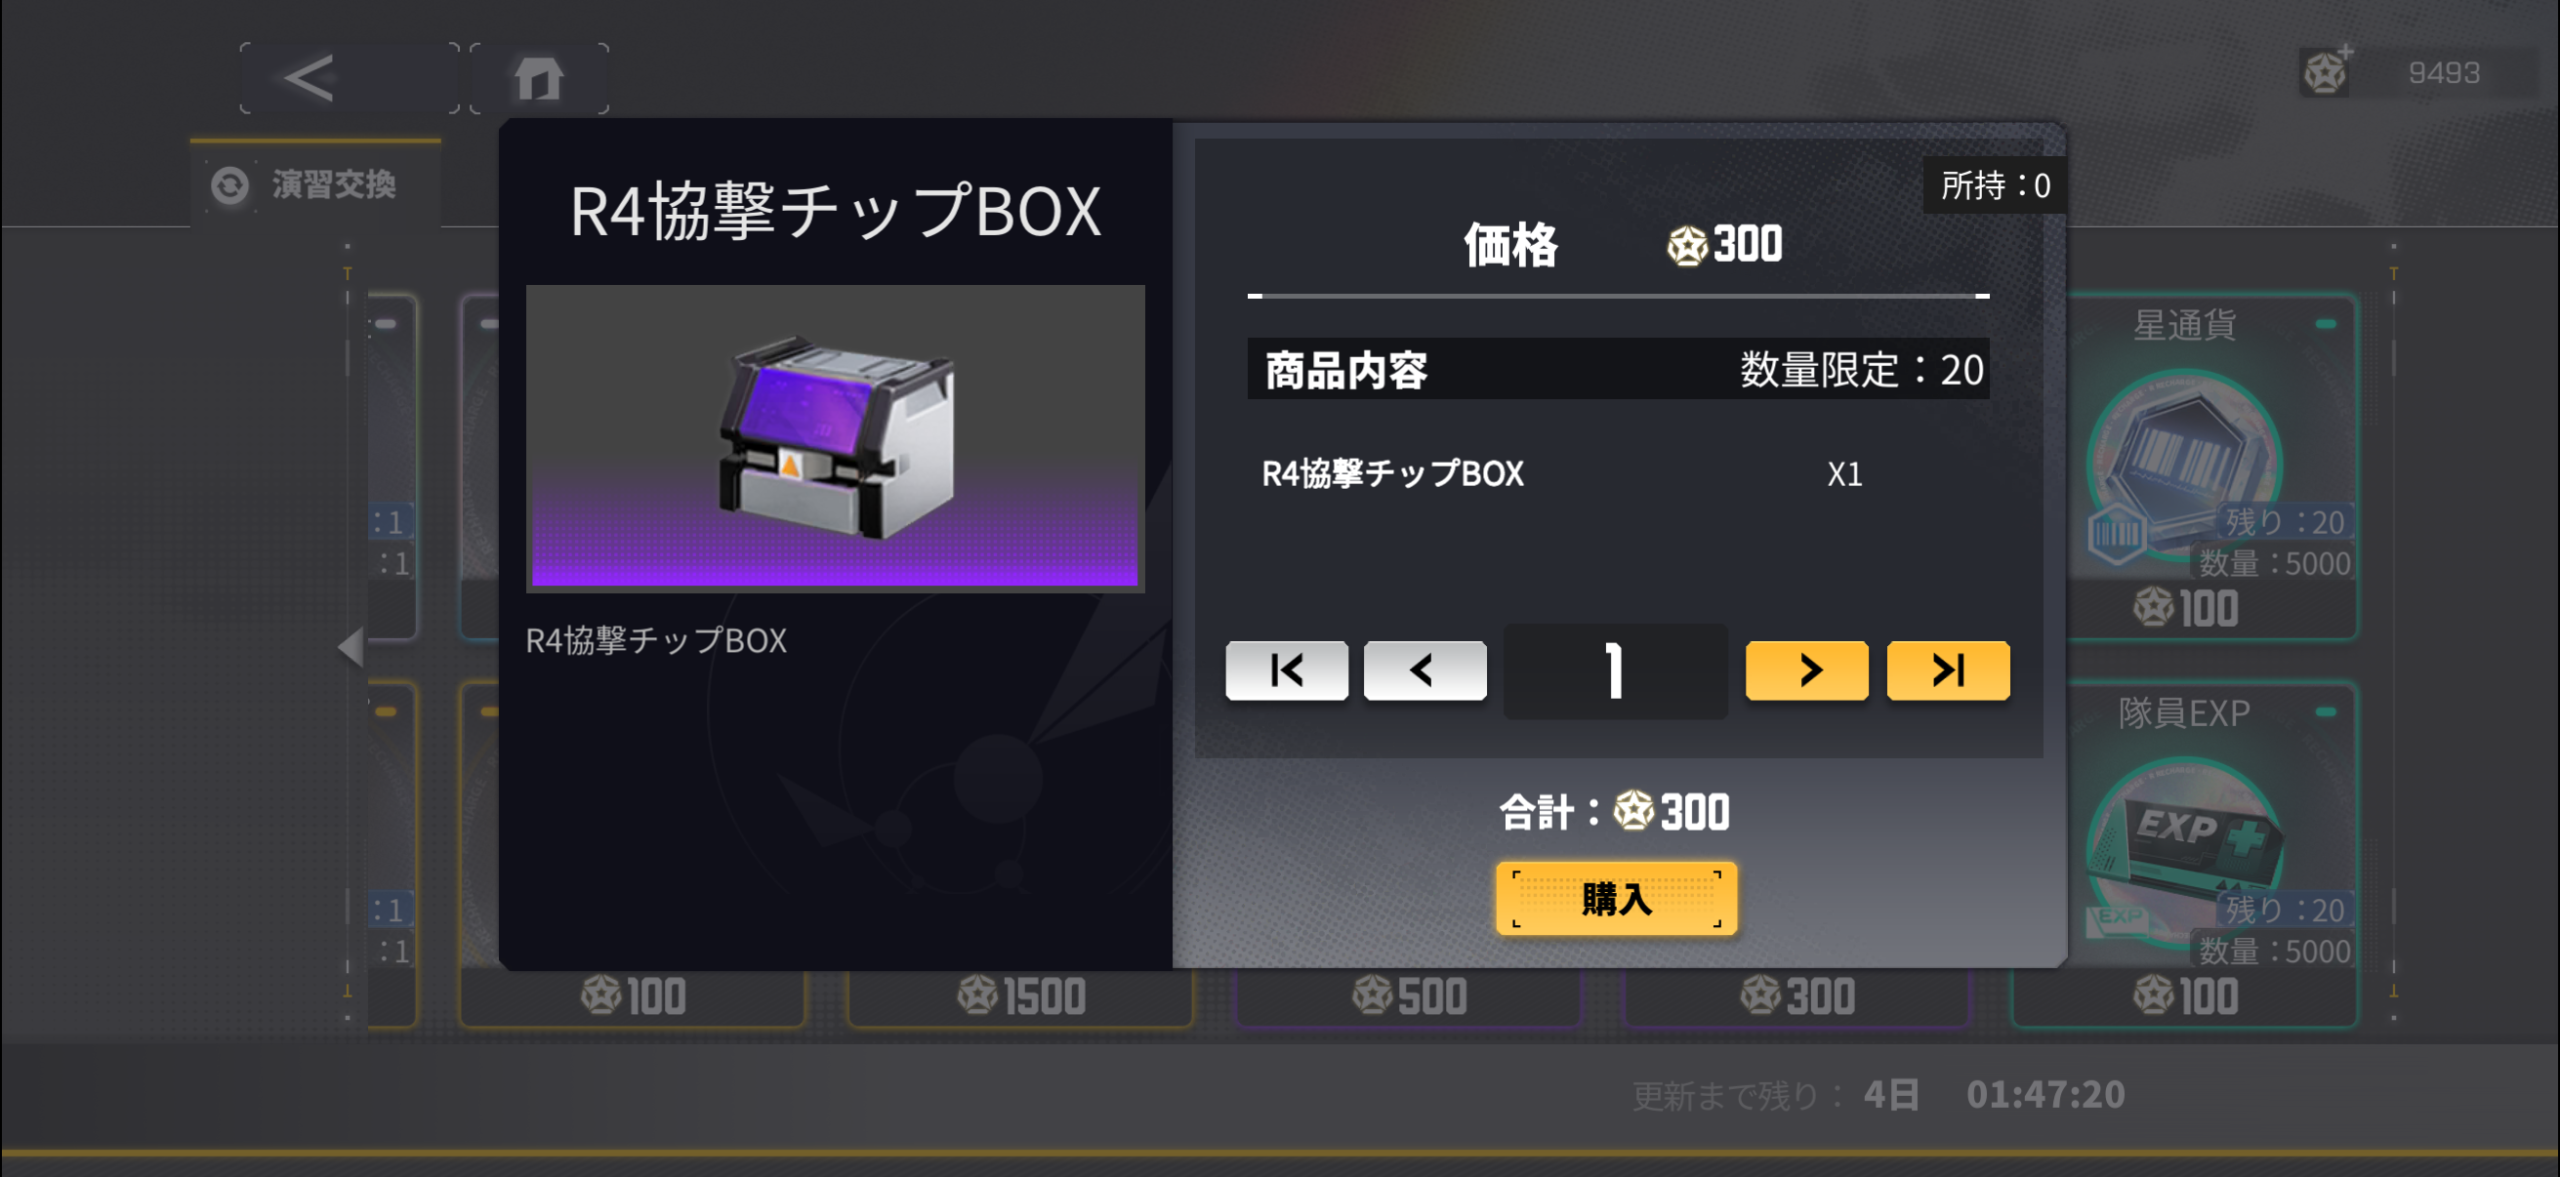Jump to maximum quantity with skip-last button
The height and width of the screenshot is (1177, 2560).
1948,670
